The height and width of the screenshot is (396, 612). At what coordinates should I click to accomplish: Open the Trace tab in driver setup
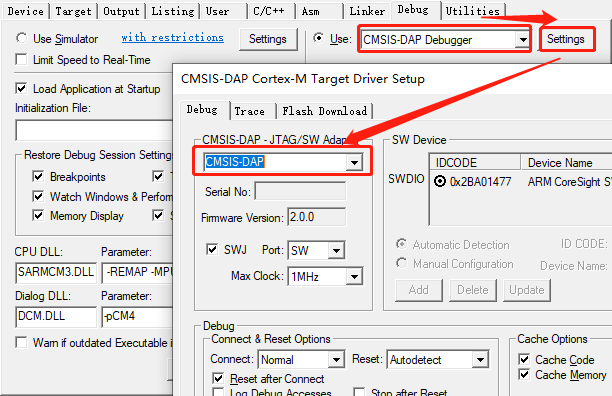(x=249, y=111)
